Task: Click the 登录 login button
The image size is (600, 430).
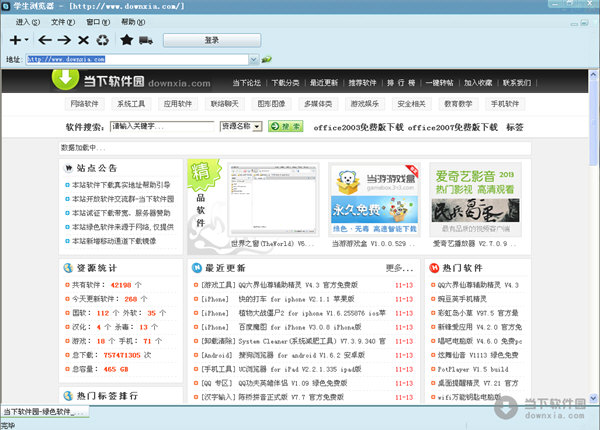Action: (x=212, y=40)
